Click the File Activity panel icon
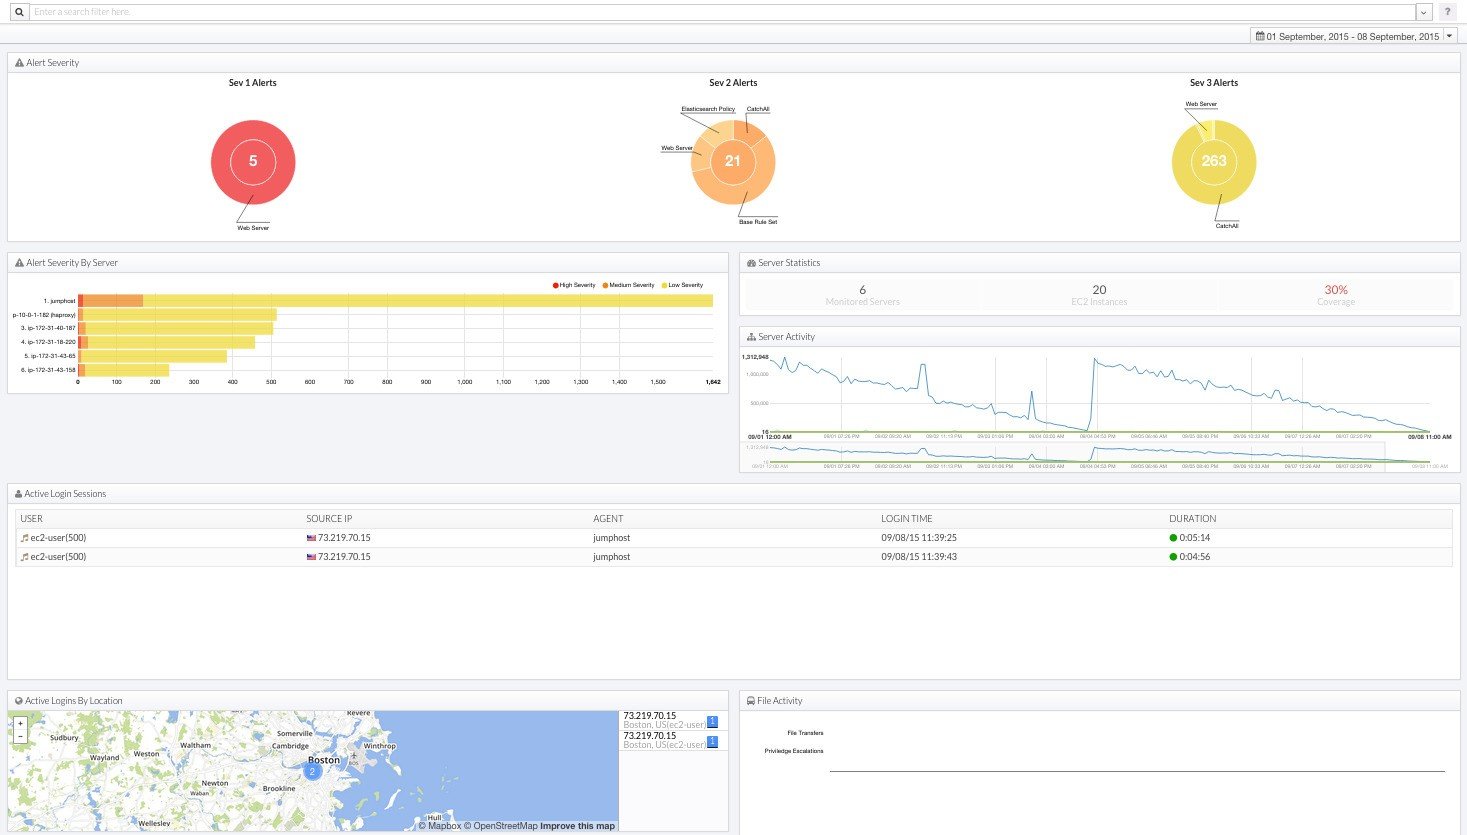 [x=751, y=701]
